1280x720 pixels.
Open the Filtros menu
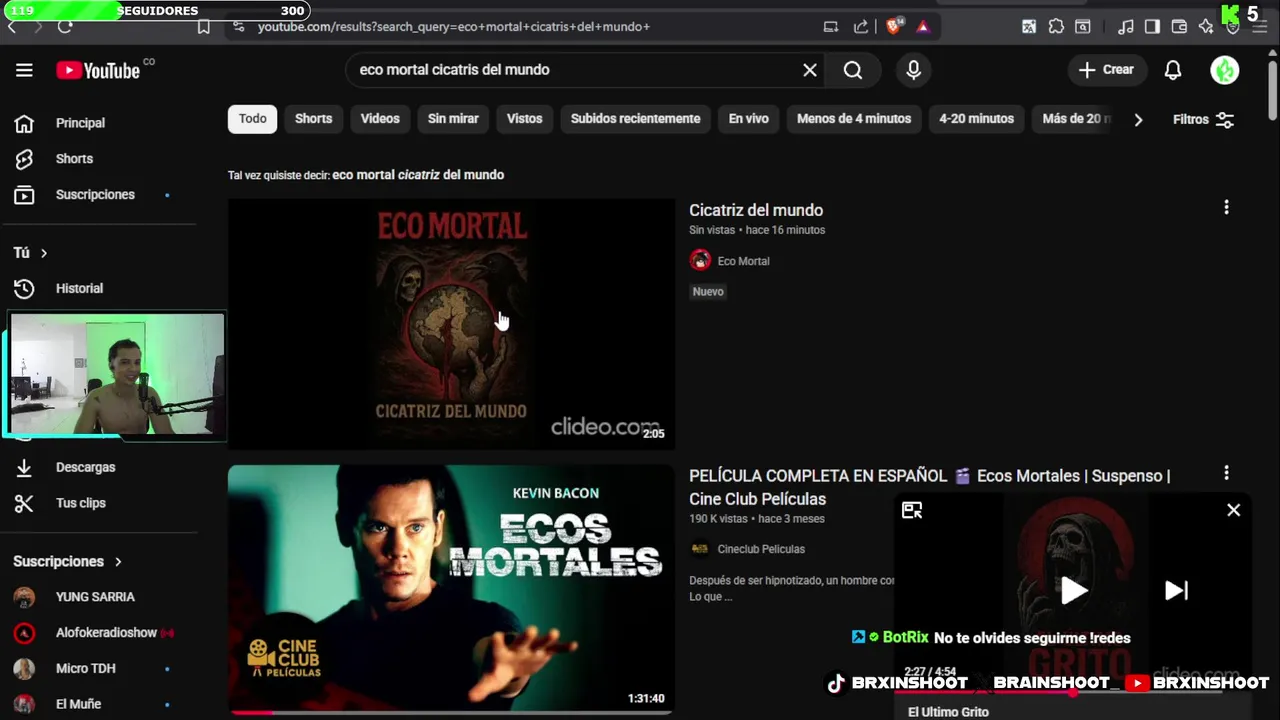[x=1203, y=119]
